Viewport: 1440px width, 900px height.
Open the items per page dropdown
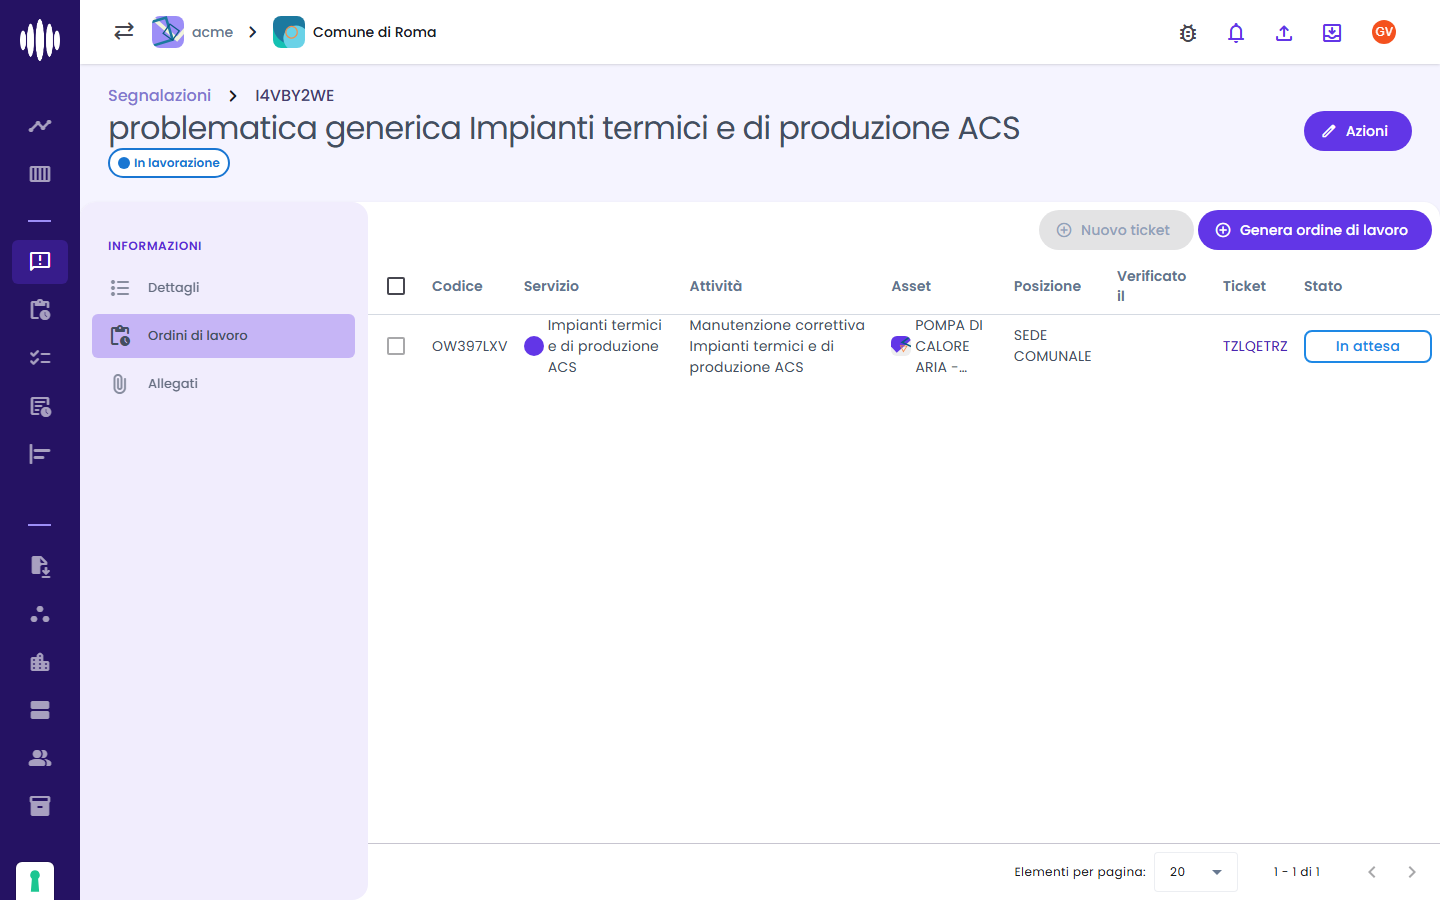click(x=1196, y=872)
